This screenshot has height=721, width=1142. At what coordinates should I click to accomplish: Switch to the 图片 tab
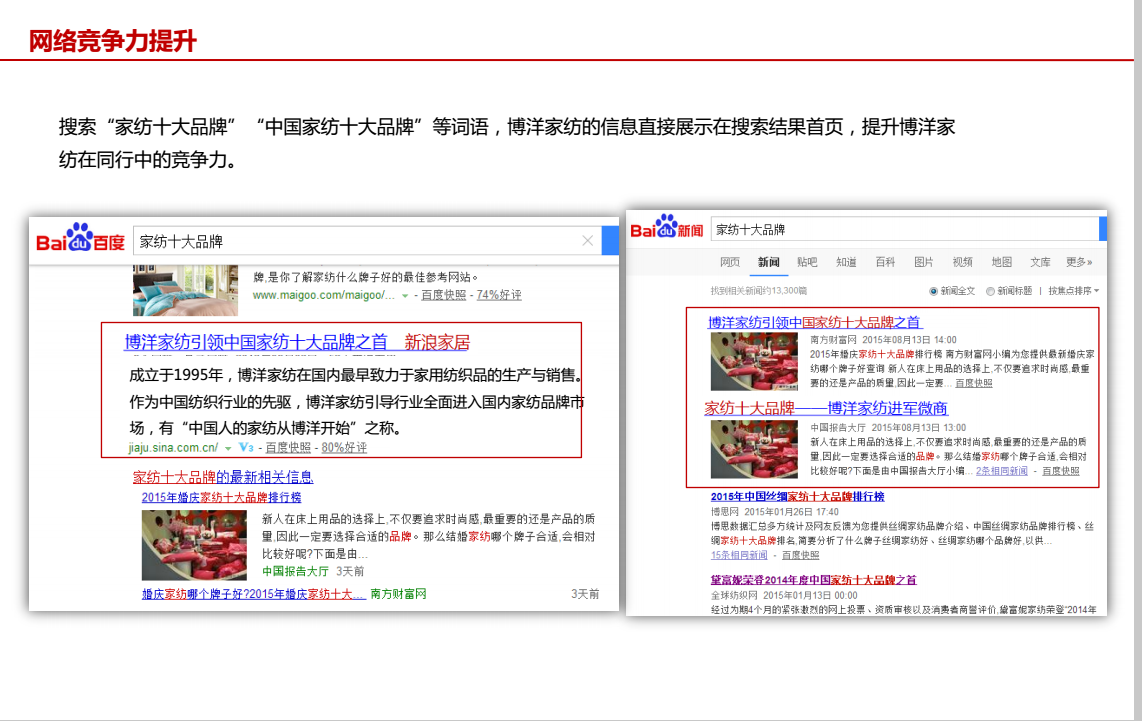click(x=923, y=262)
